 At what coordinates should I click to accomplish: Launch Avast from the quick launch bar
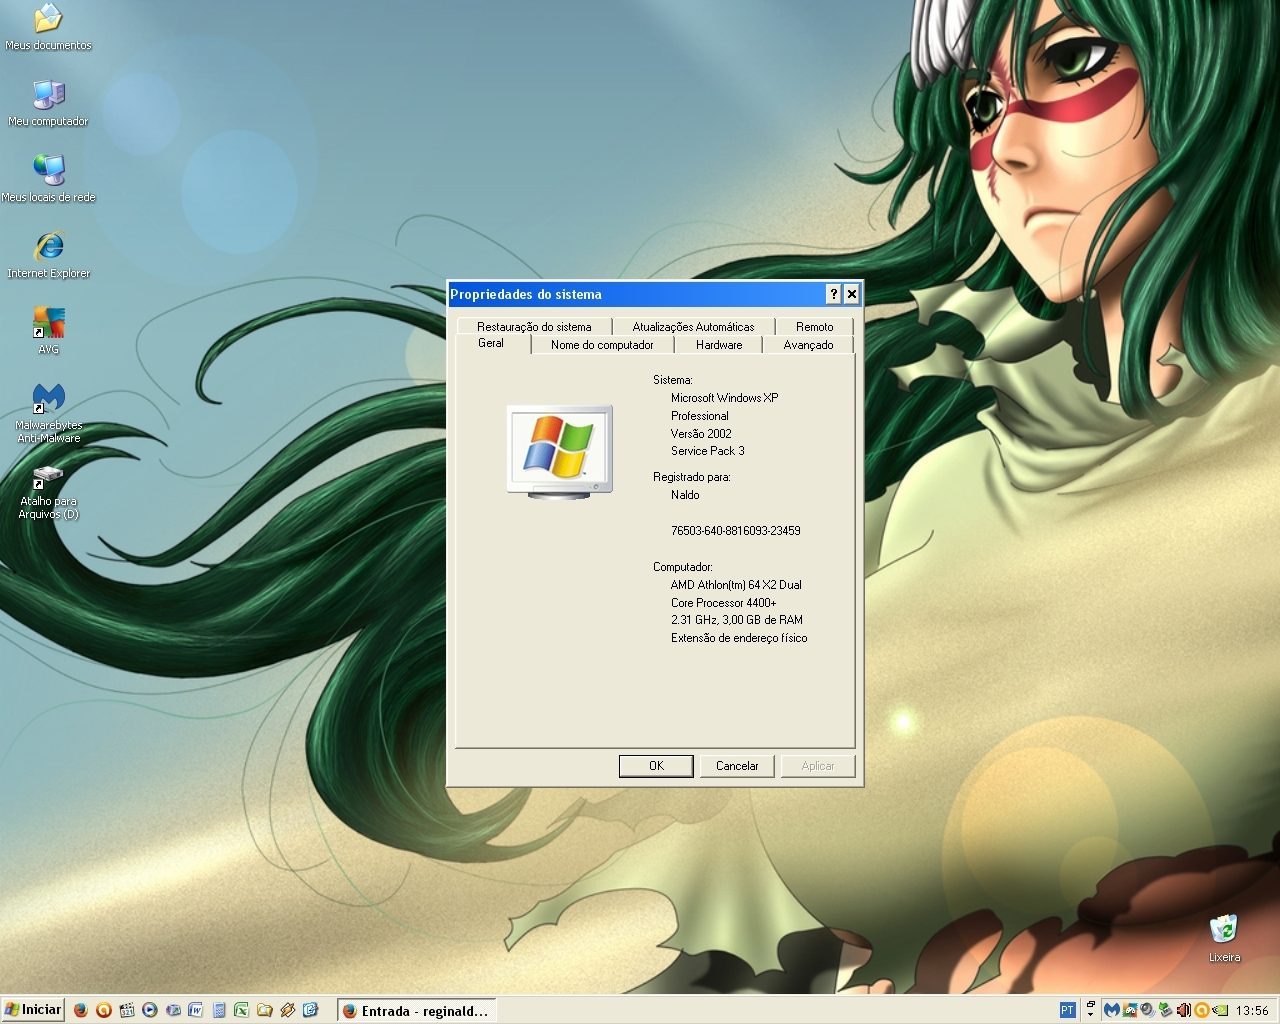click(104, 1010)
